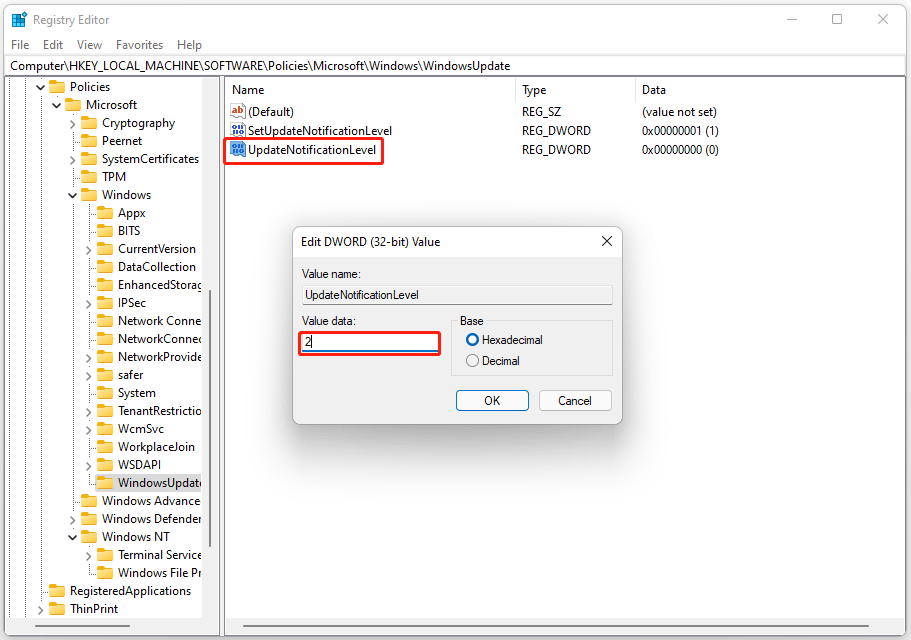Close the Edit DWORD dialog with X
This screenshot has width=911, height=640.
coord(607,241)
